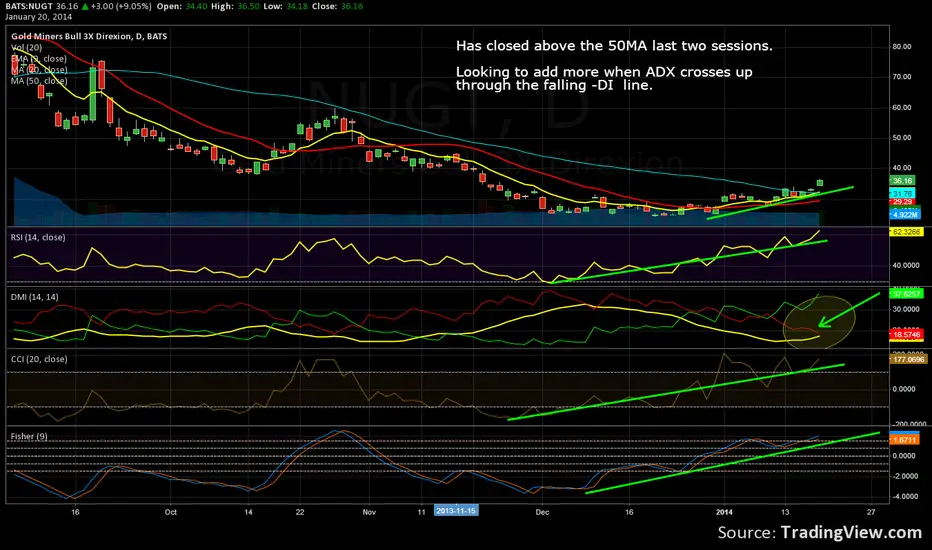Click the 2014 label on the time axis
The width and height of the screenshot is (932, 550).
pyautogui.click(x=725, y=512)
